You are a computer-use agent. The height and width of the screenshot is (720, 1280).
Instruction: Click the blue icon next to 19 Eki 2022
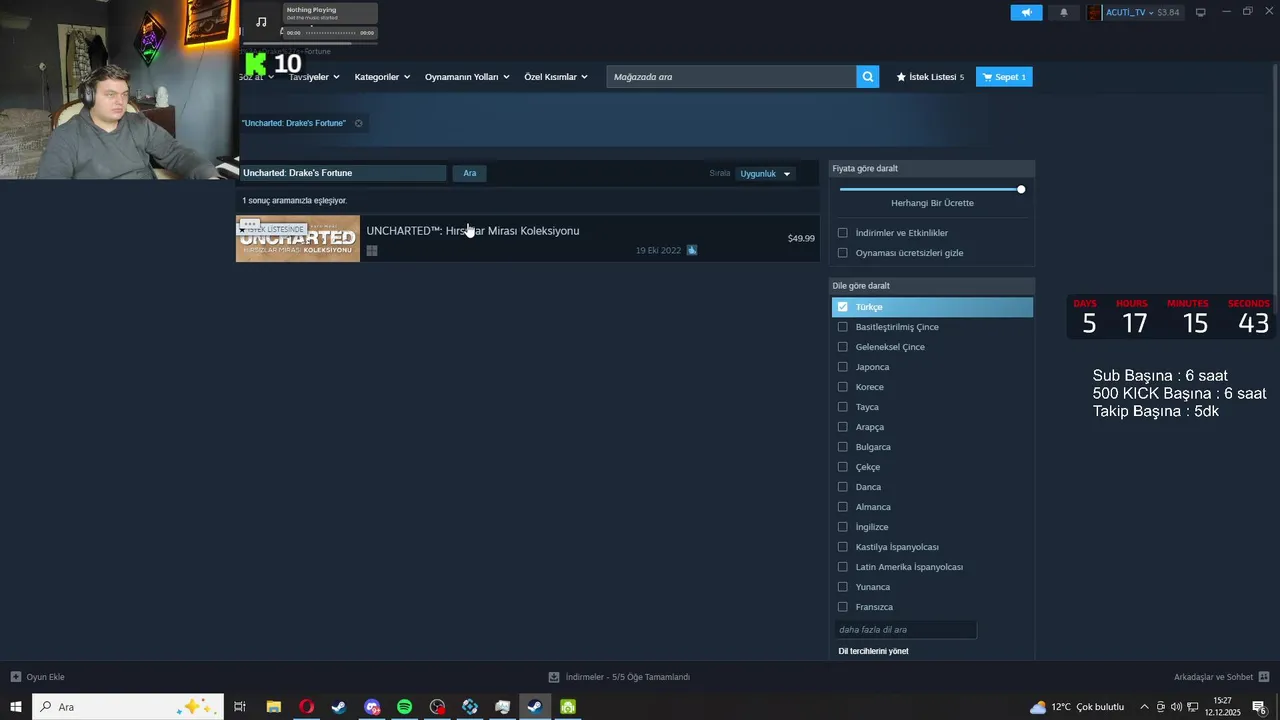click(x=692, y=250)
